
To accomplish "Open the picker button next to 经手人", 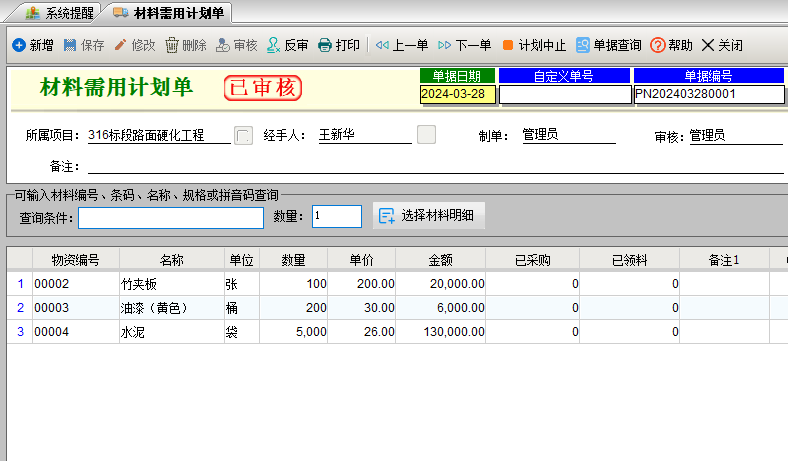I will [426, 135].
